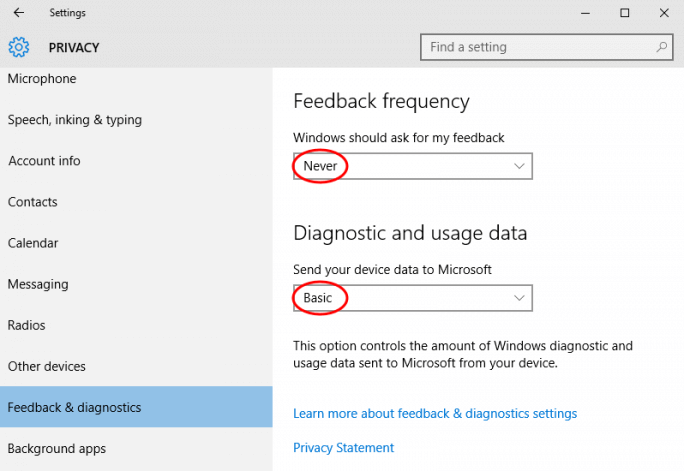Click the Privacy Statement link
This screenshot has height=471, width=684.
(343, 448)
